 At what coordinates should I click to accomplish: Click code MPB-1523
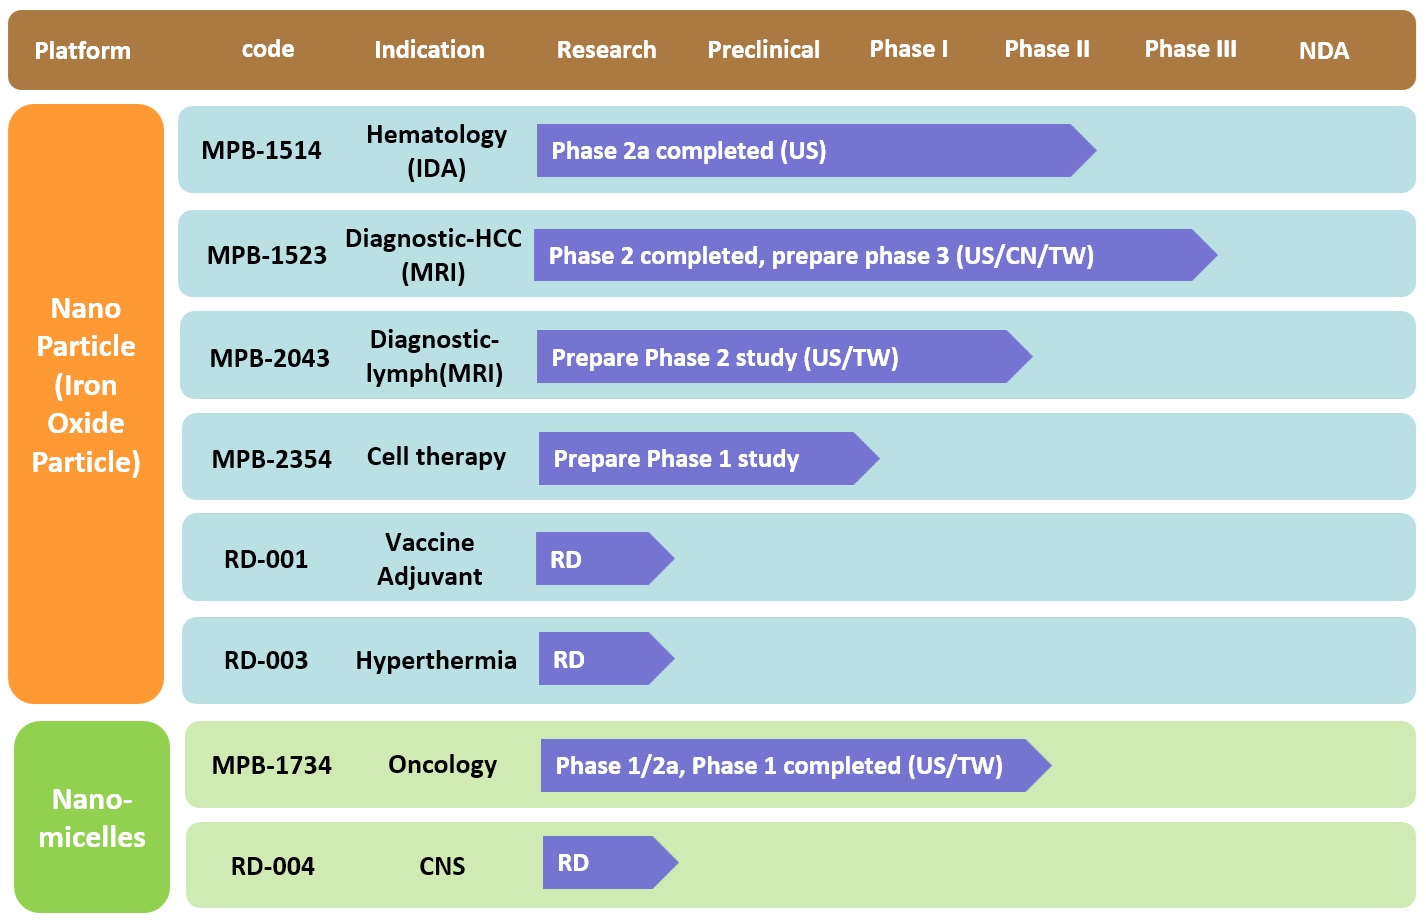266,255
